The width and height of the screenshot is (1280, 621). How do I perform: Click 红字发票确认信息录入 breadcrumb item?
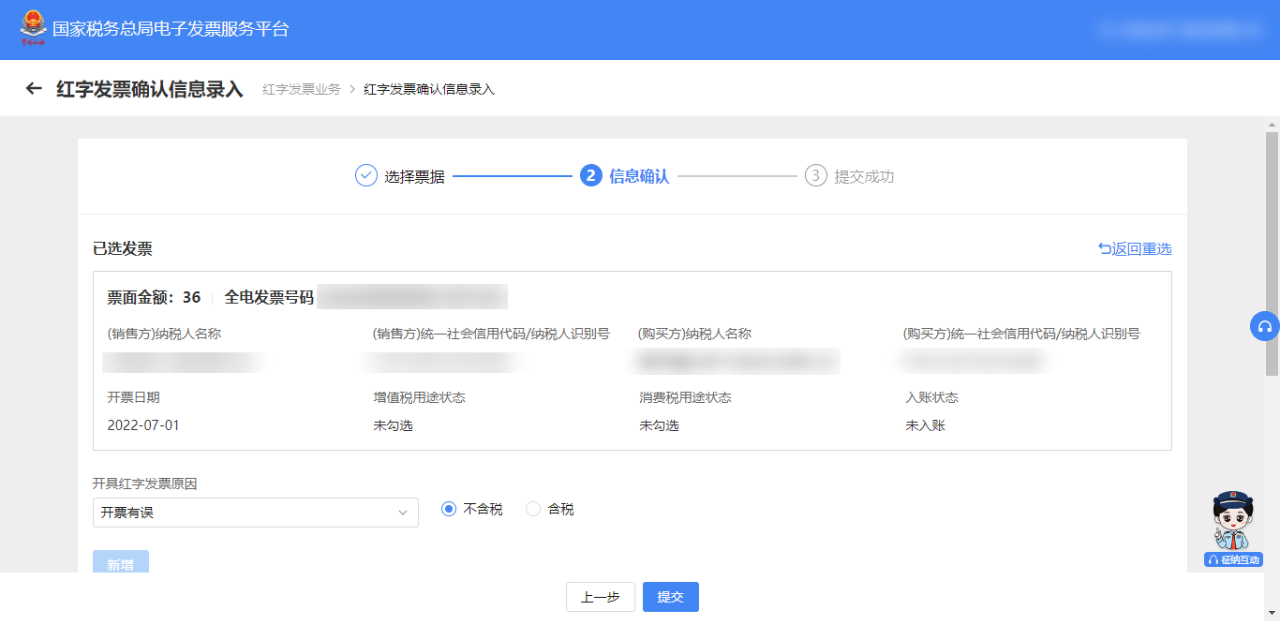[x=429, y=90]
